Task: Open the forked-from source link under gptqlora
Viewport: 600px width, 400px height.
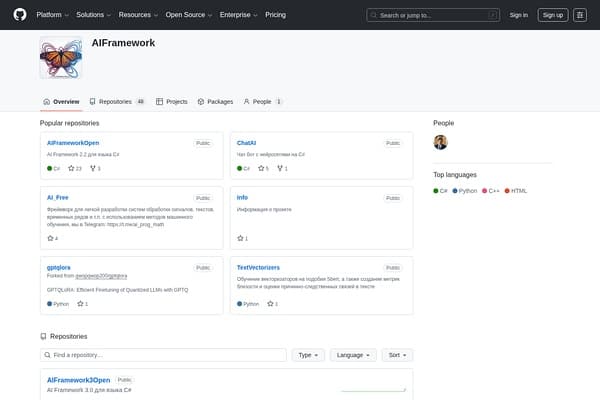Action: point(101,276)
